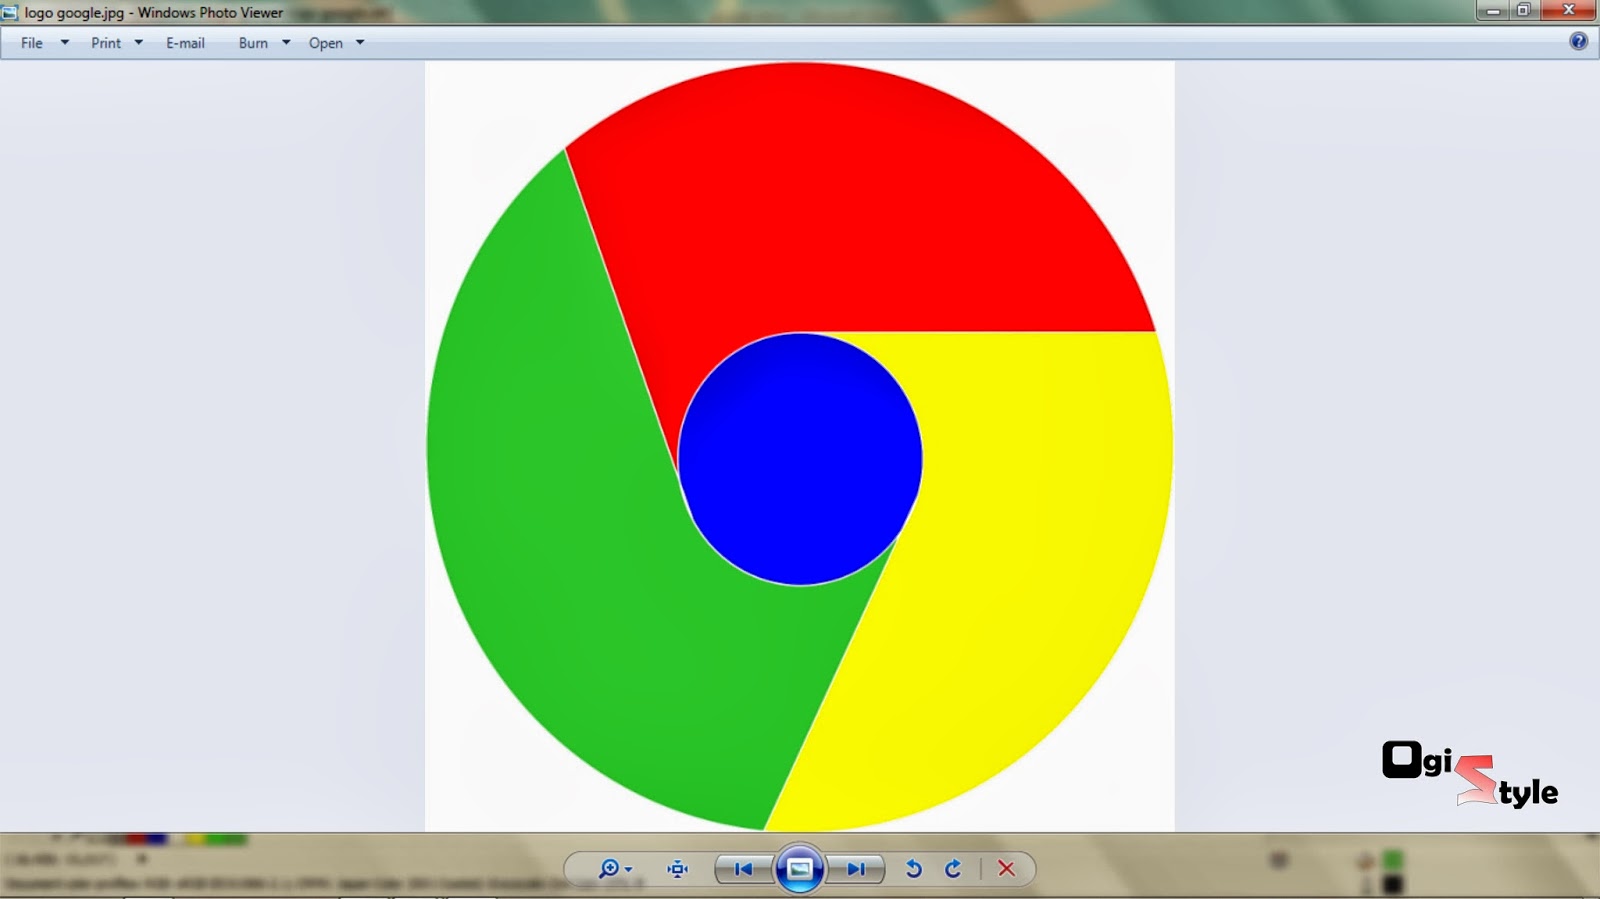Restore the Photo Viewer window size

(x=1524, y=11)
